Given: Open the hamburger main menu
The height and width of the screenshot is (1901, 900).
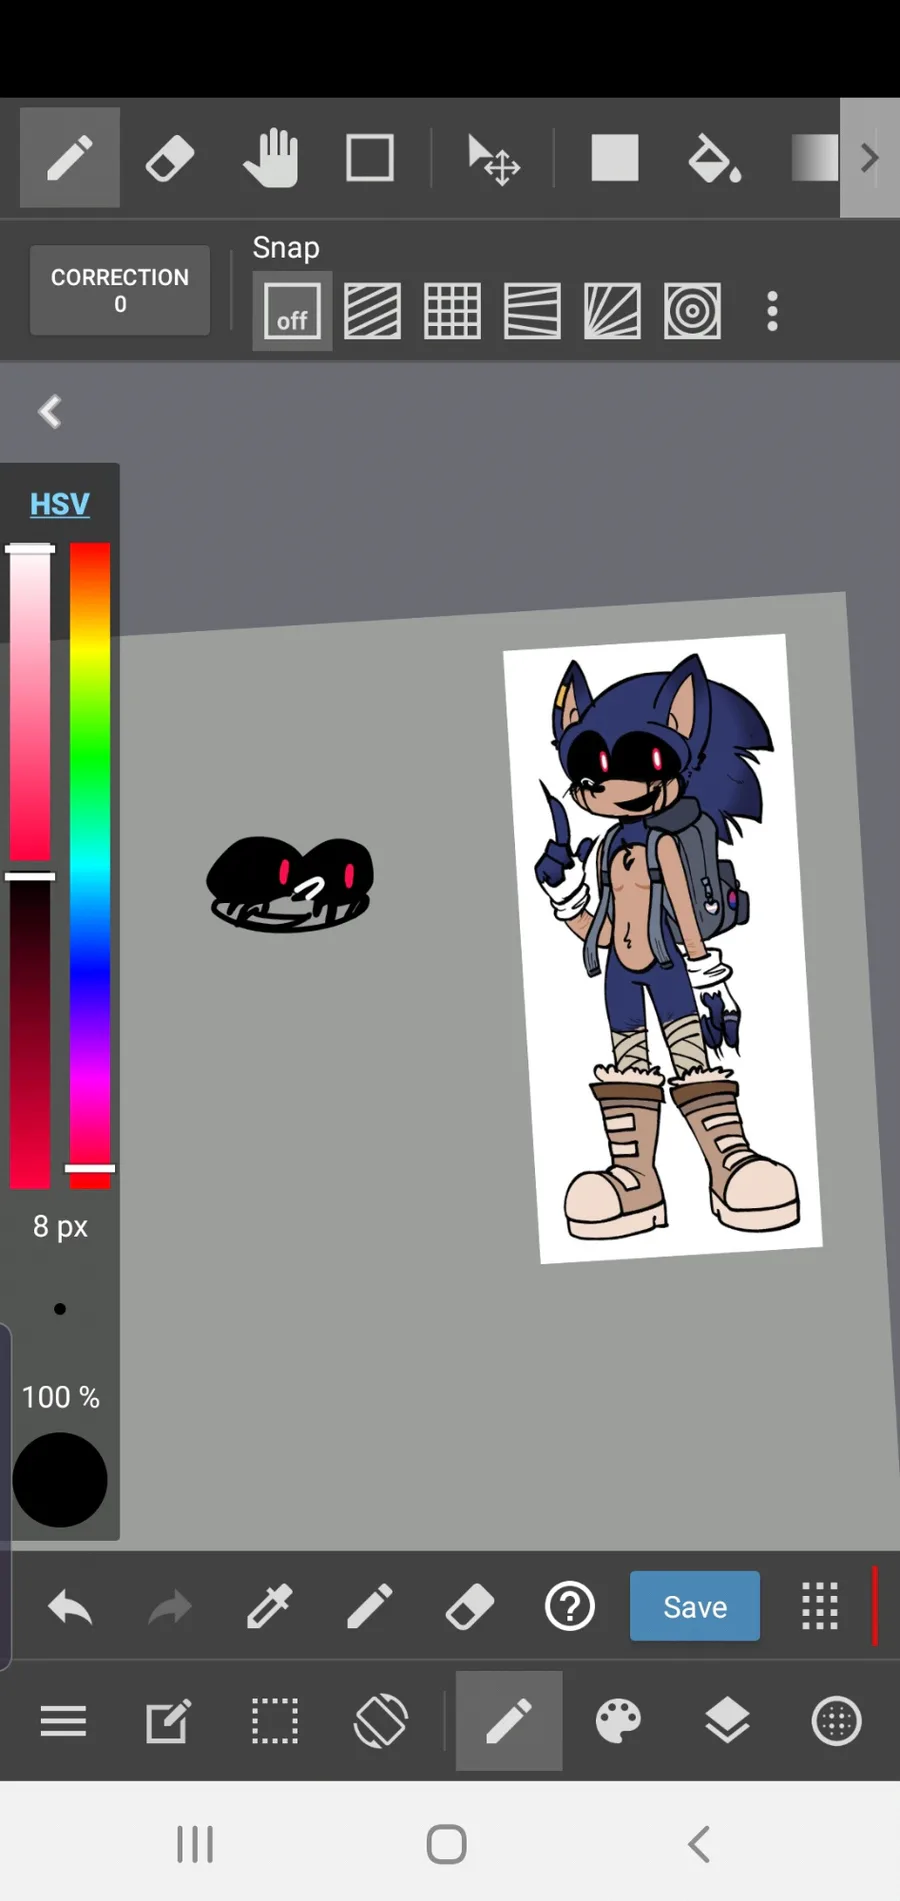Looking at the screenshot, I should point(63,1721).
